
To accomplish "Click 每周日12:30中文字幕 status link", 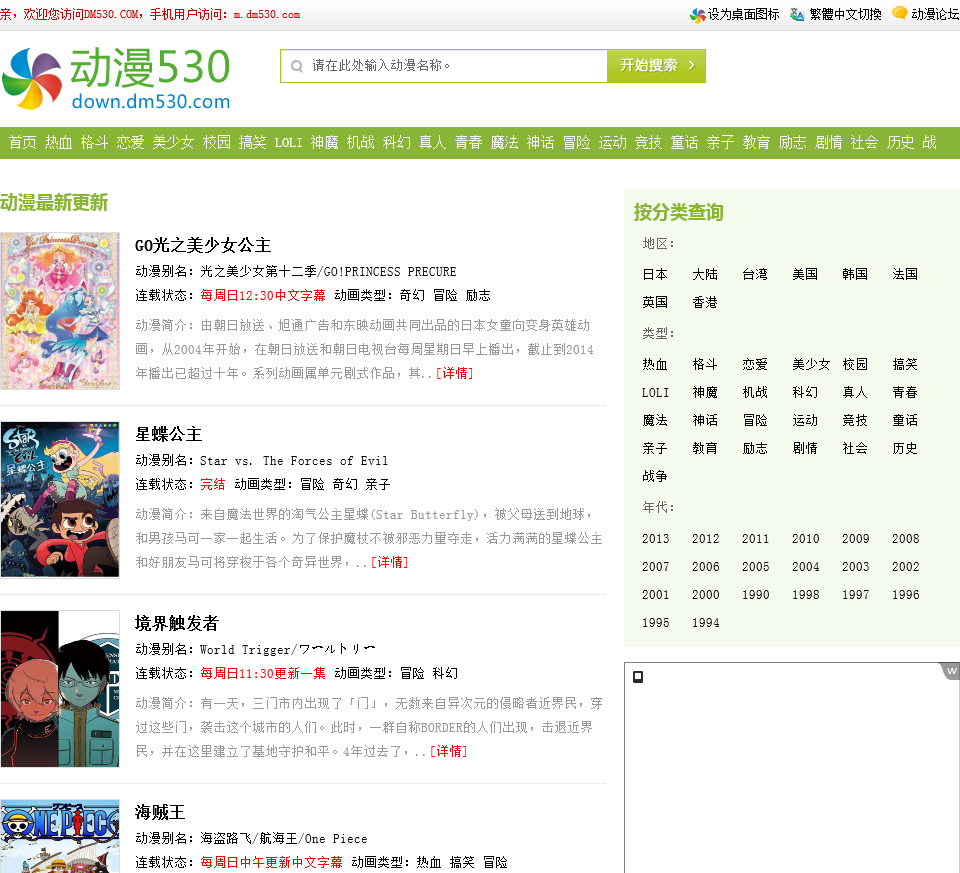I will (x=263, y=296).
